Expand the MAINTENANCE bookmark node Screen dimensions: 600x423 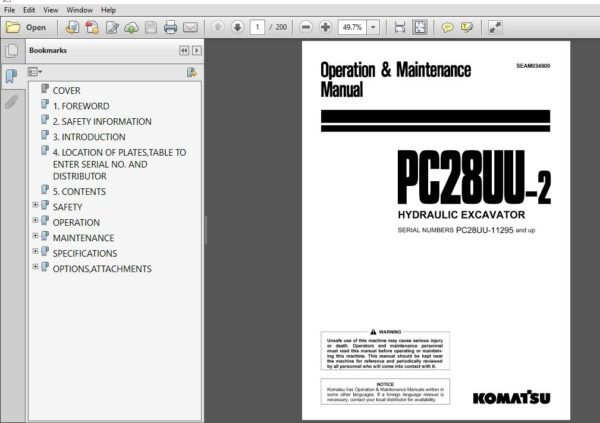point(35,236)
